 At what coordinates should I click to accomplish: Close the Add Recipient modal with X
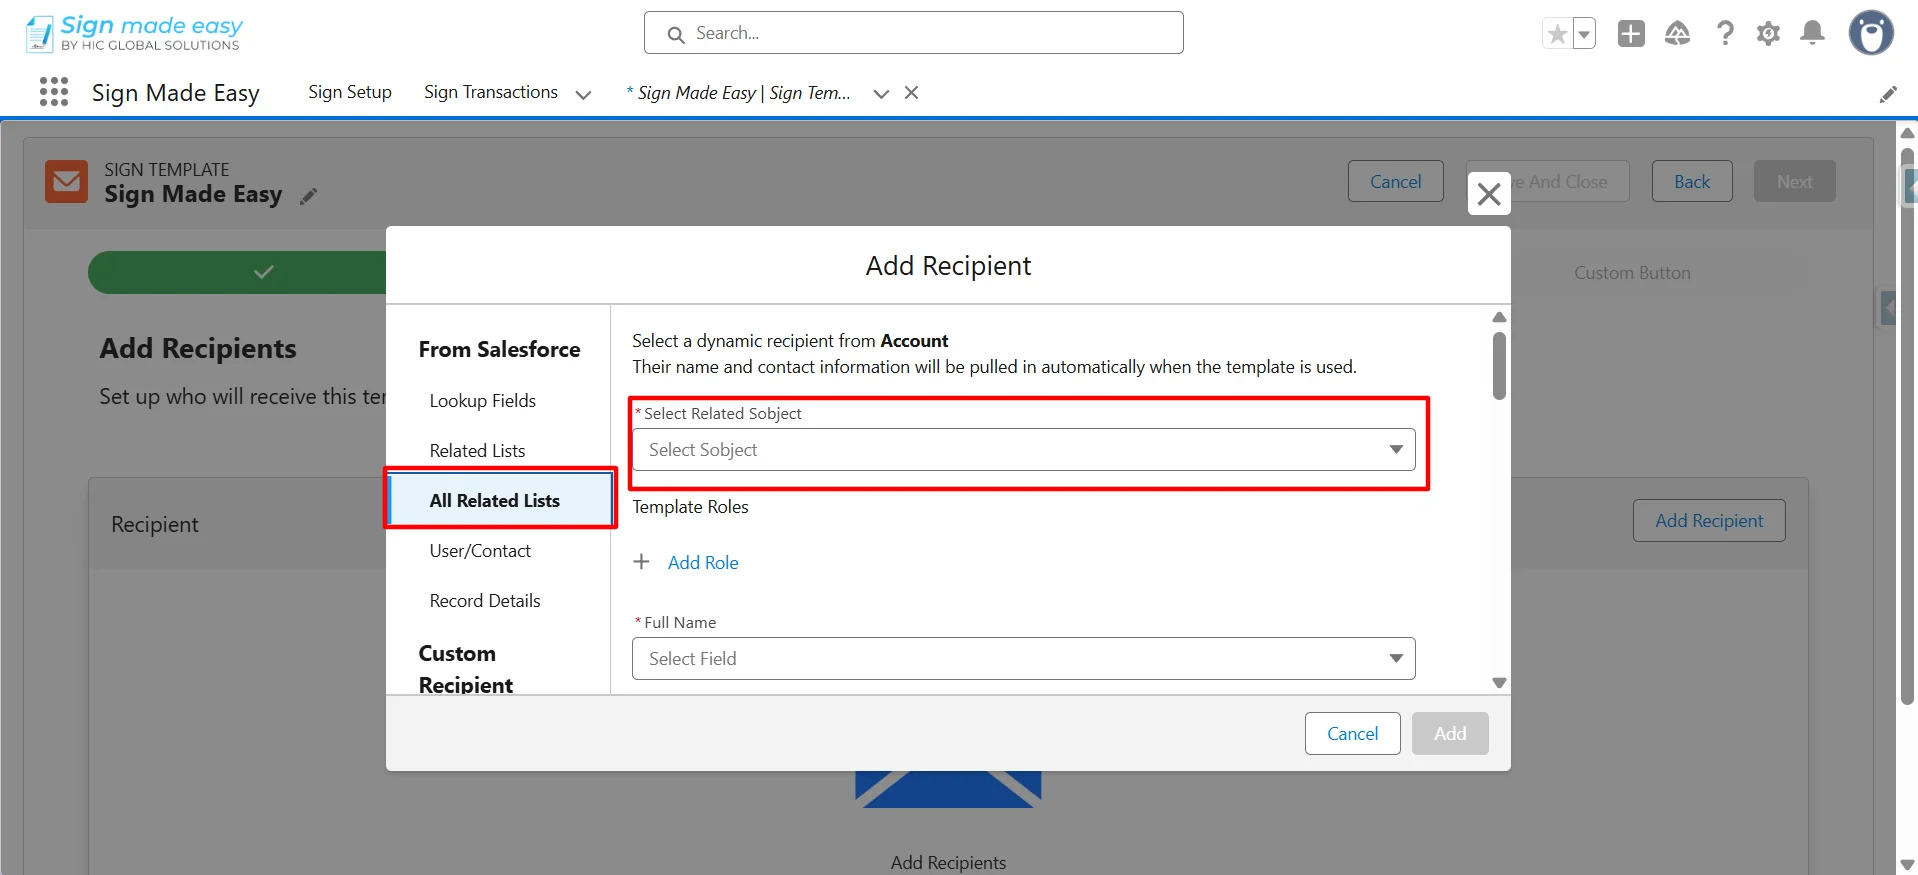[x=1489, y=193]
